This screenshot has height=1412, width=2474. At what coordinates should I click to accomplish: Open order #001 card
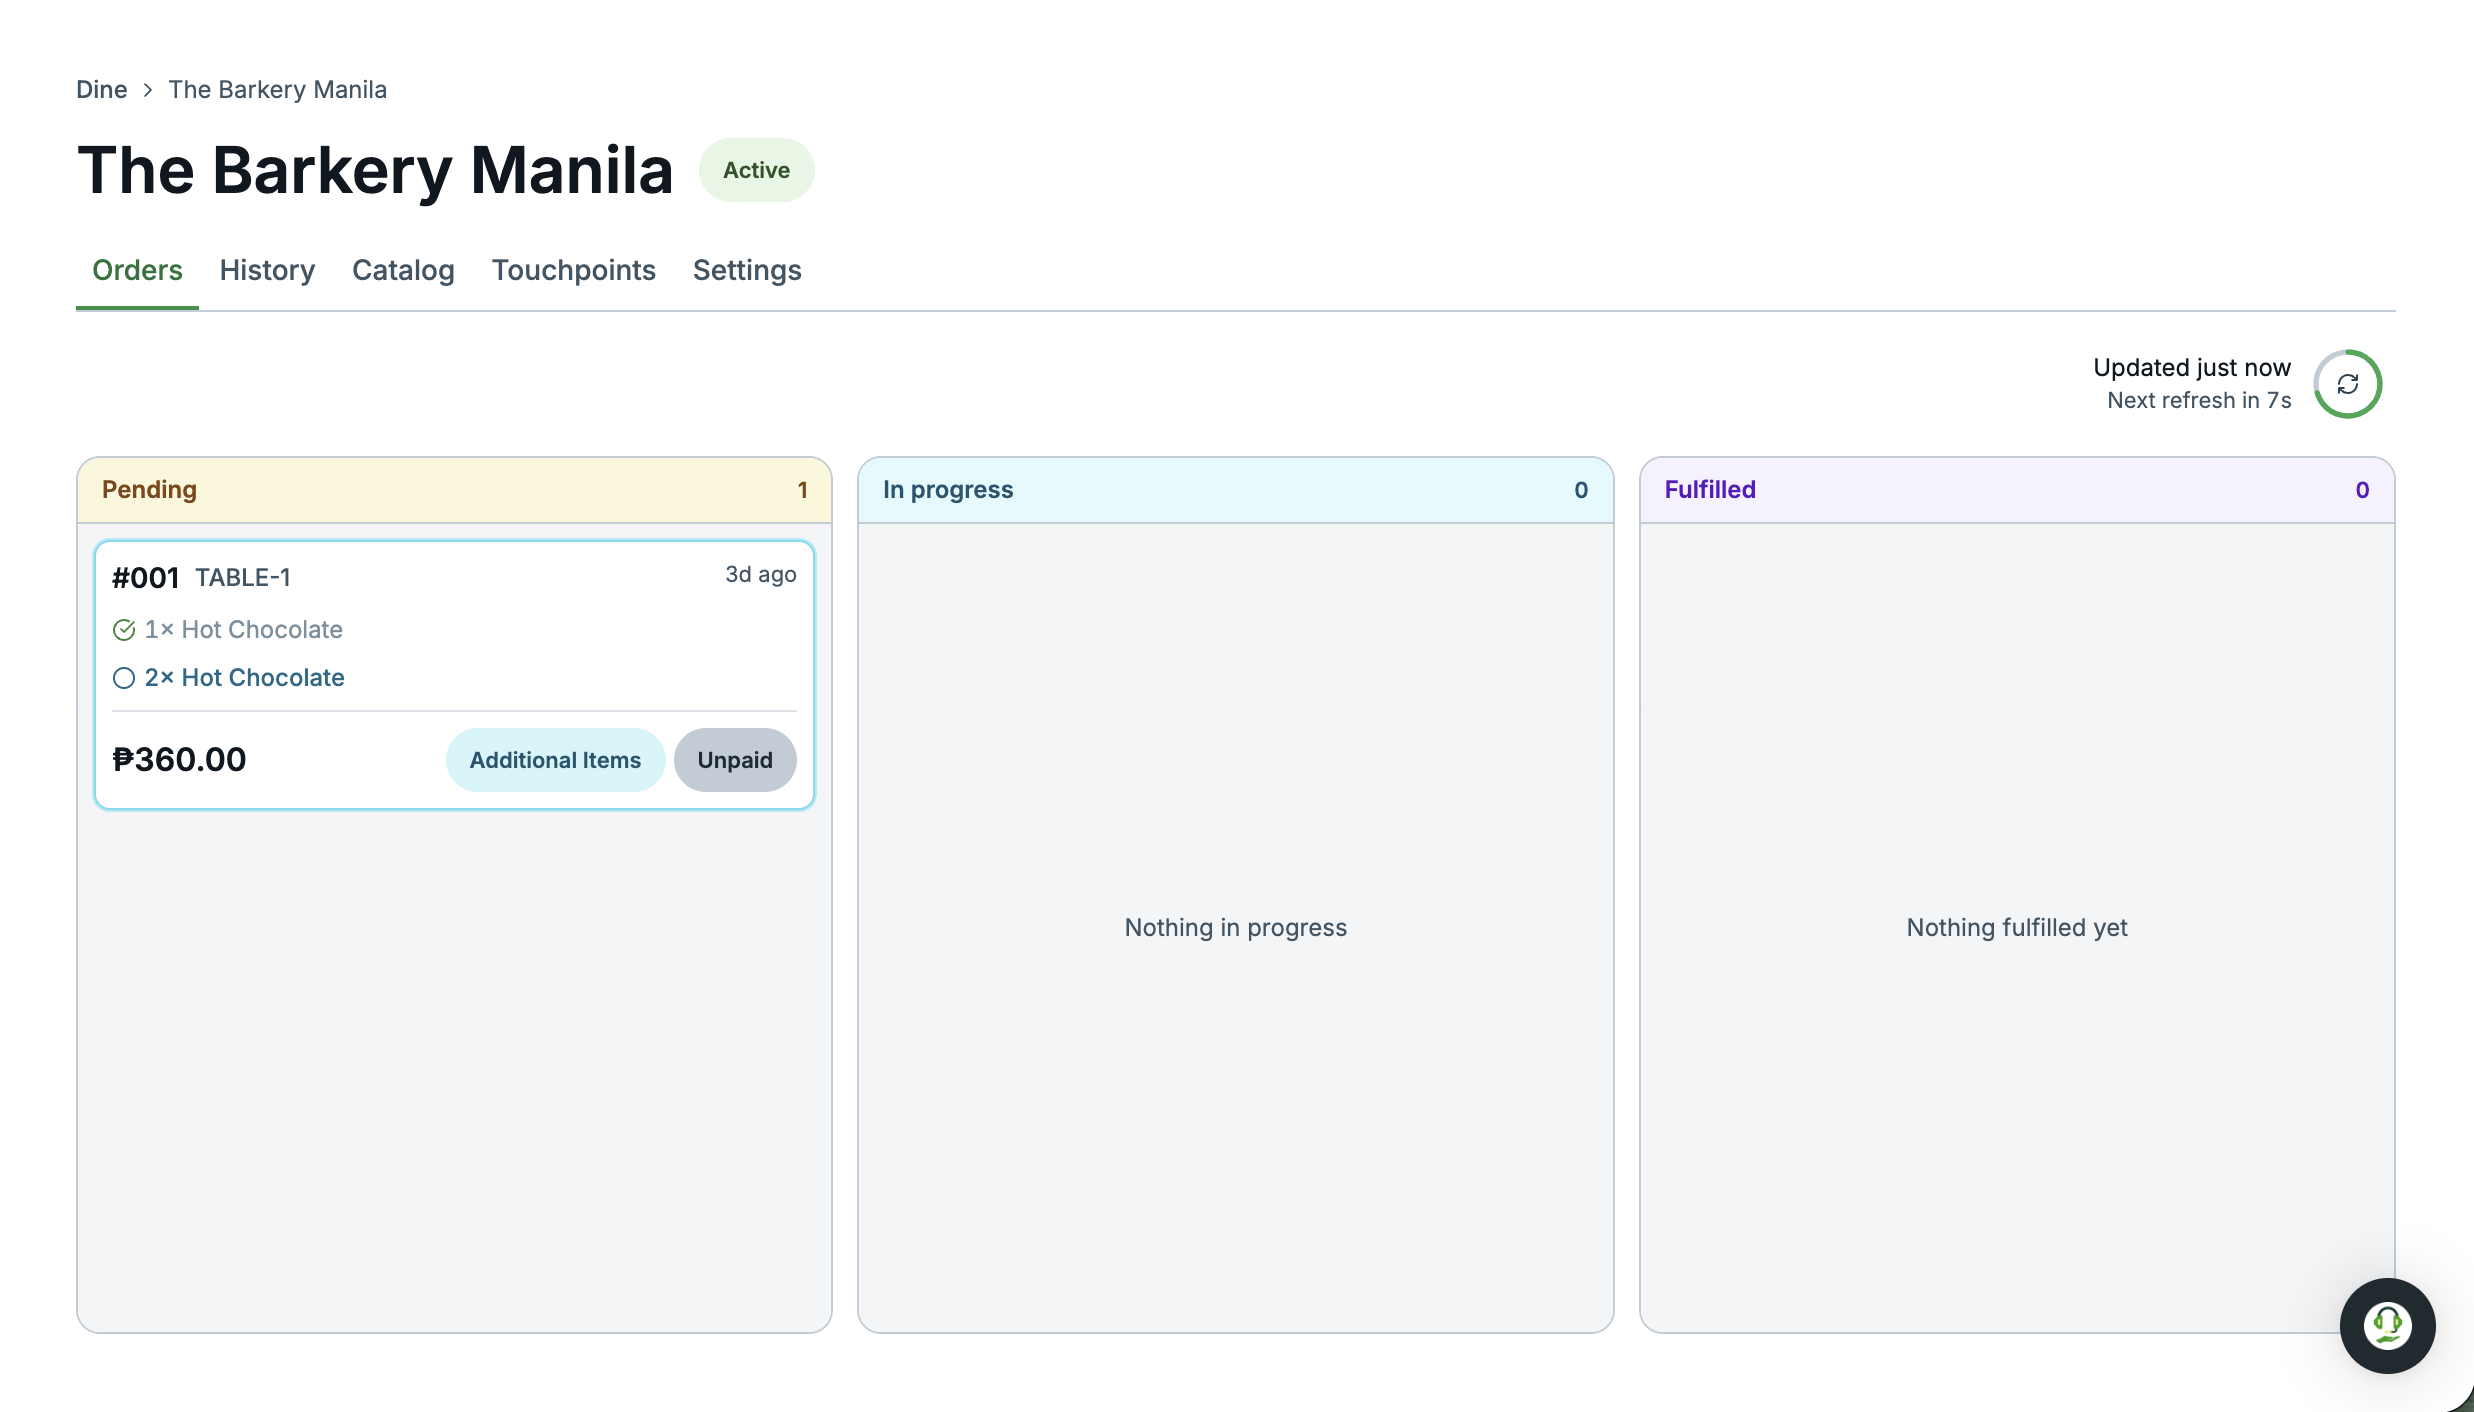pyautogui.click(x=454, y=675)
